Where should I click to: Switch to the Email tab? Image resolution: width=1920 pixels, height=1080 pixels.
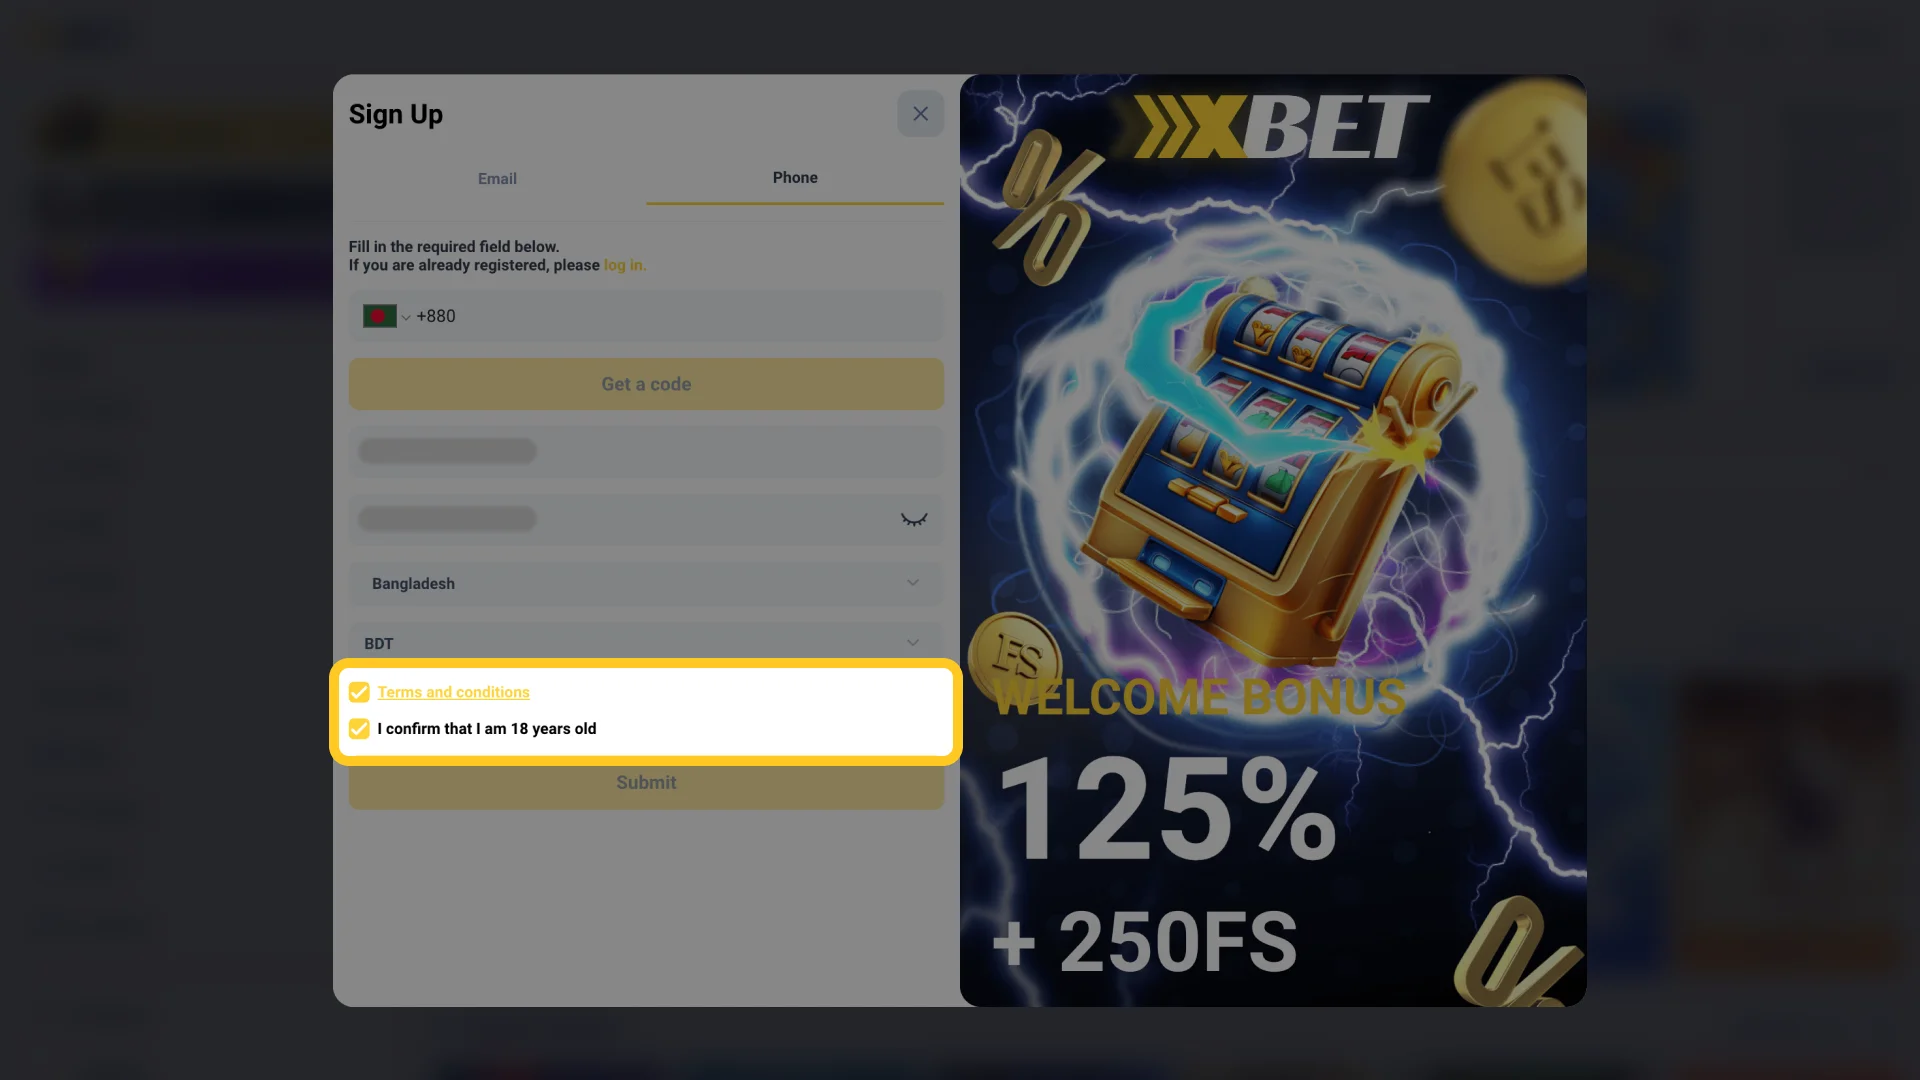tap(497, 178)
